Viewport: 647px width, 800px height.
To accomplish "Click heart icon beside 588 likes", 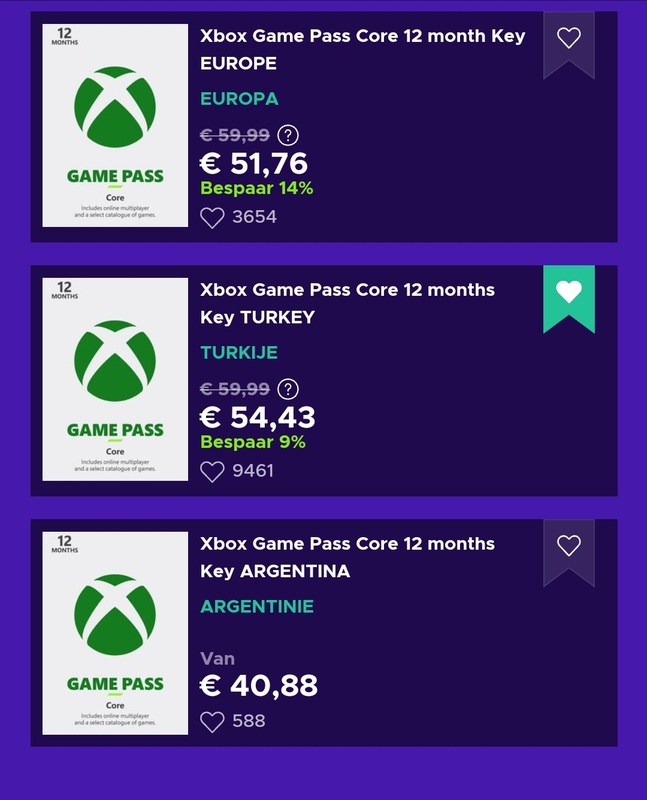I will pos(211,720).
